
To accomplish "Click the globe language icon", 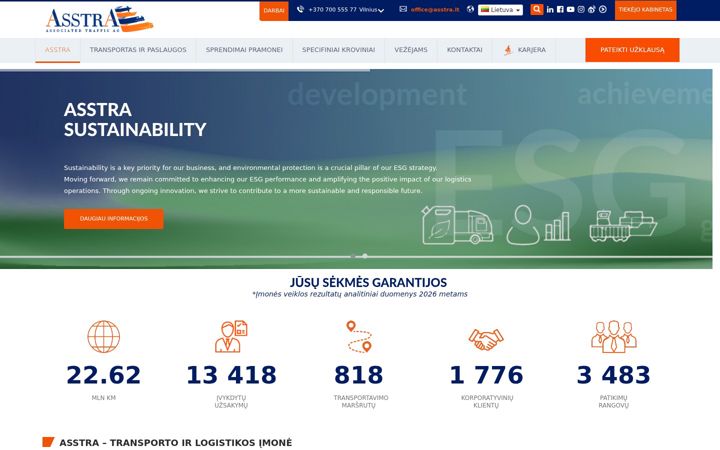I will [470, 9].
